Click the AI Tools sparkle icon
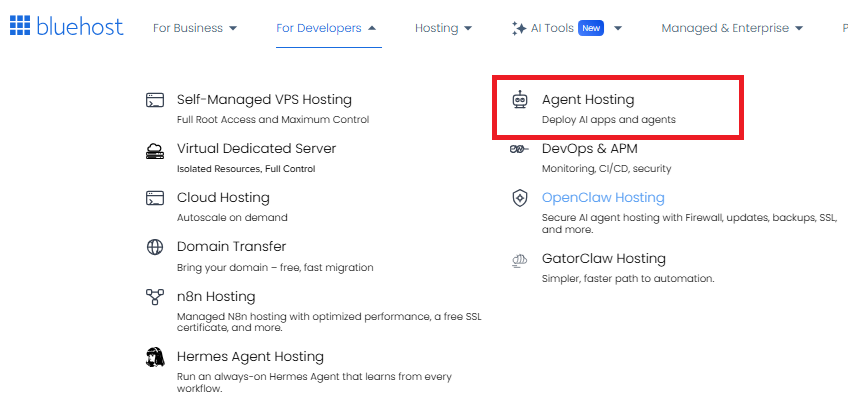 [x=519, y=29]
